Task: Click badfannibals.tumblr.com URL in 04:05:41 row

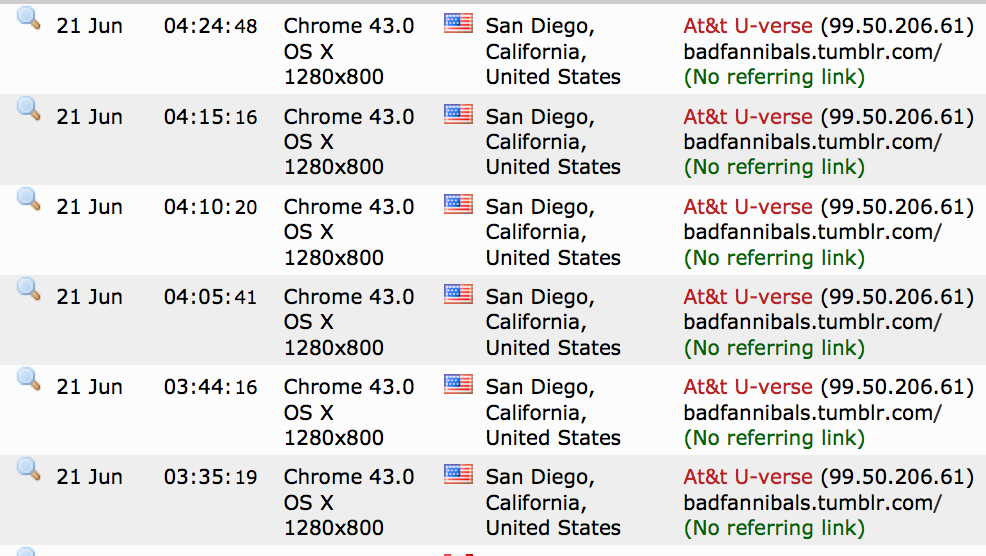Action: 812,322
